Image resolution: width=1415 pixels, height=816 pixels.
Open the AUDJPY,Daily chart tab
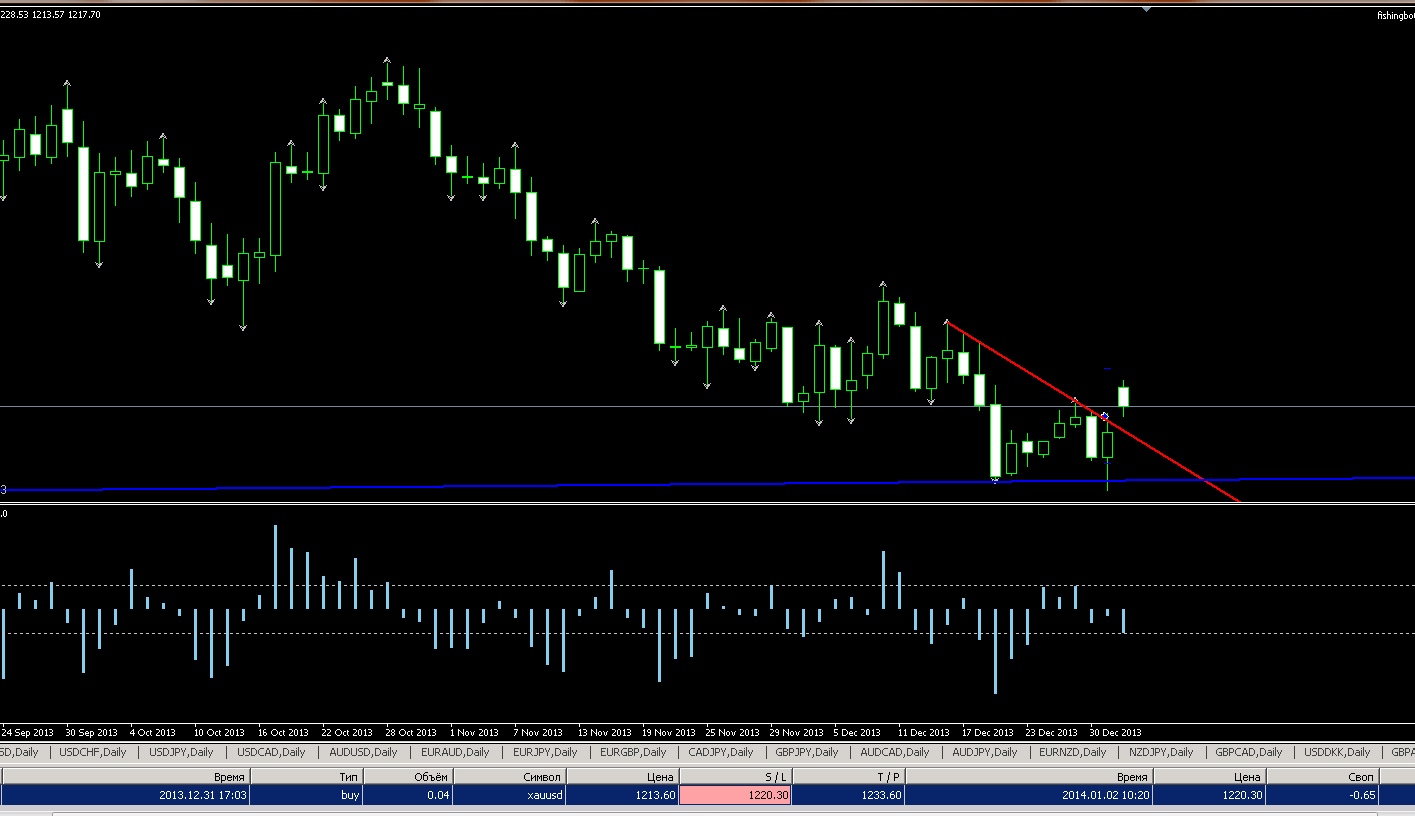pyautogui.click(x=984, y=752)
